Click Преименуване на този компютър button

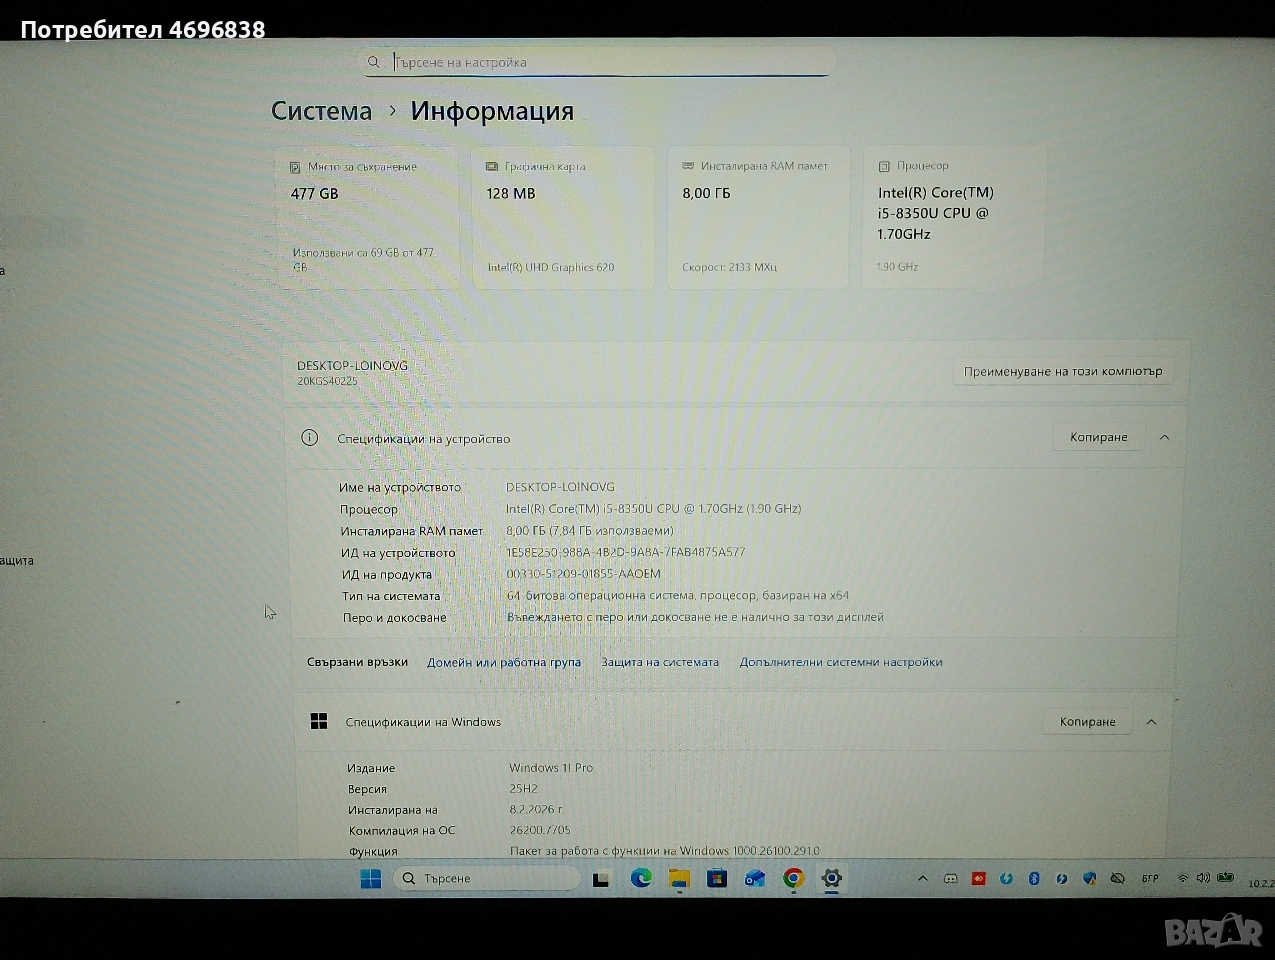point(1062,371)
